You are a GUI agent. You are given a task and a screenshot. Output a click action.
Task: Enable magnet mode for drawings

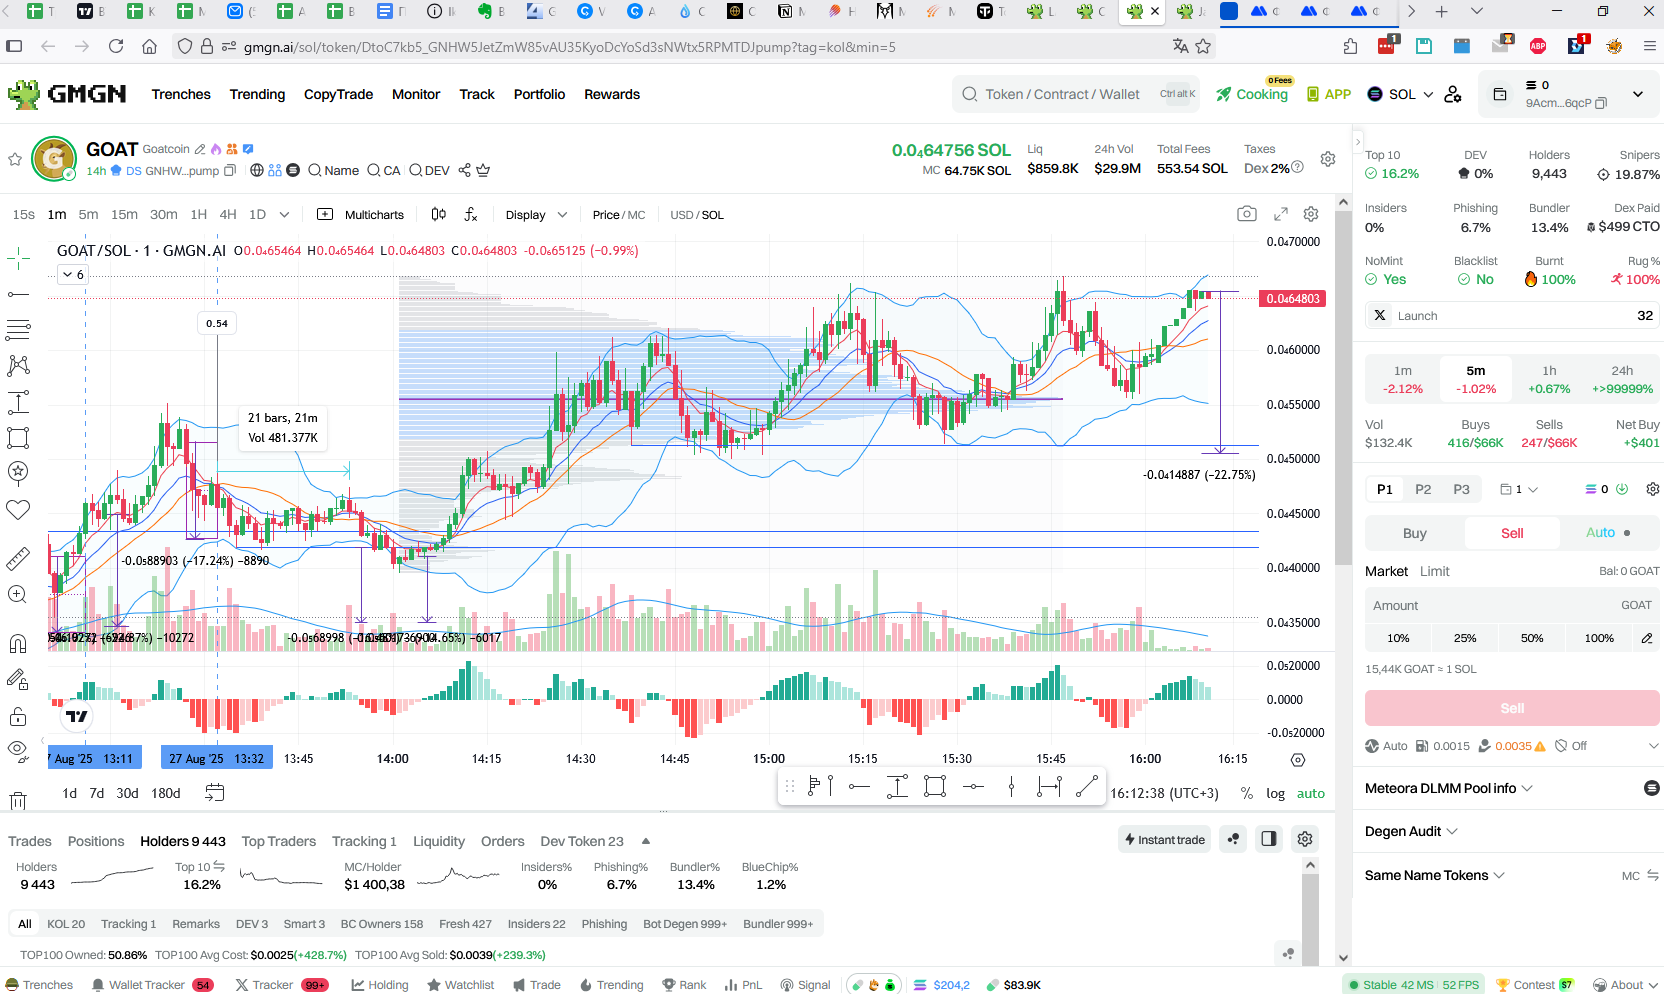tap(18, 643)
